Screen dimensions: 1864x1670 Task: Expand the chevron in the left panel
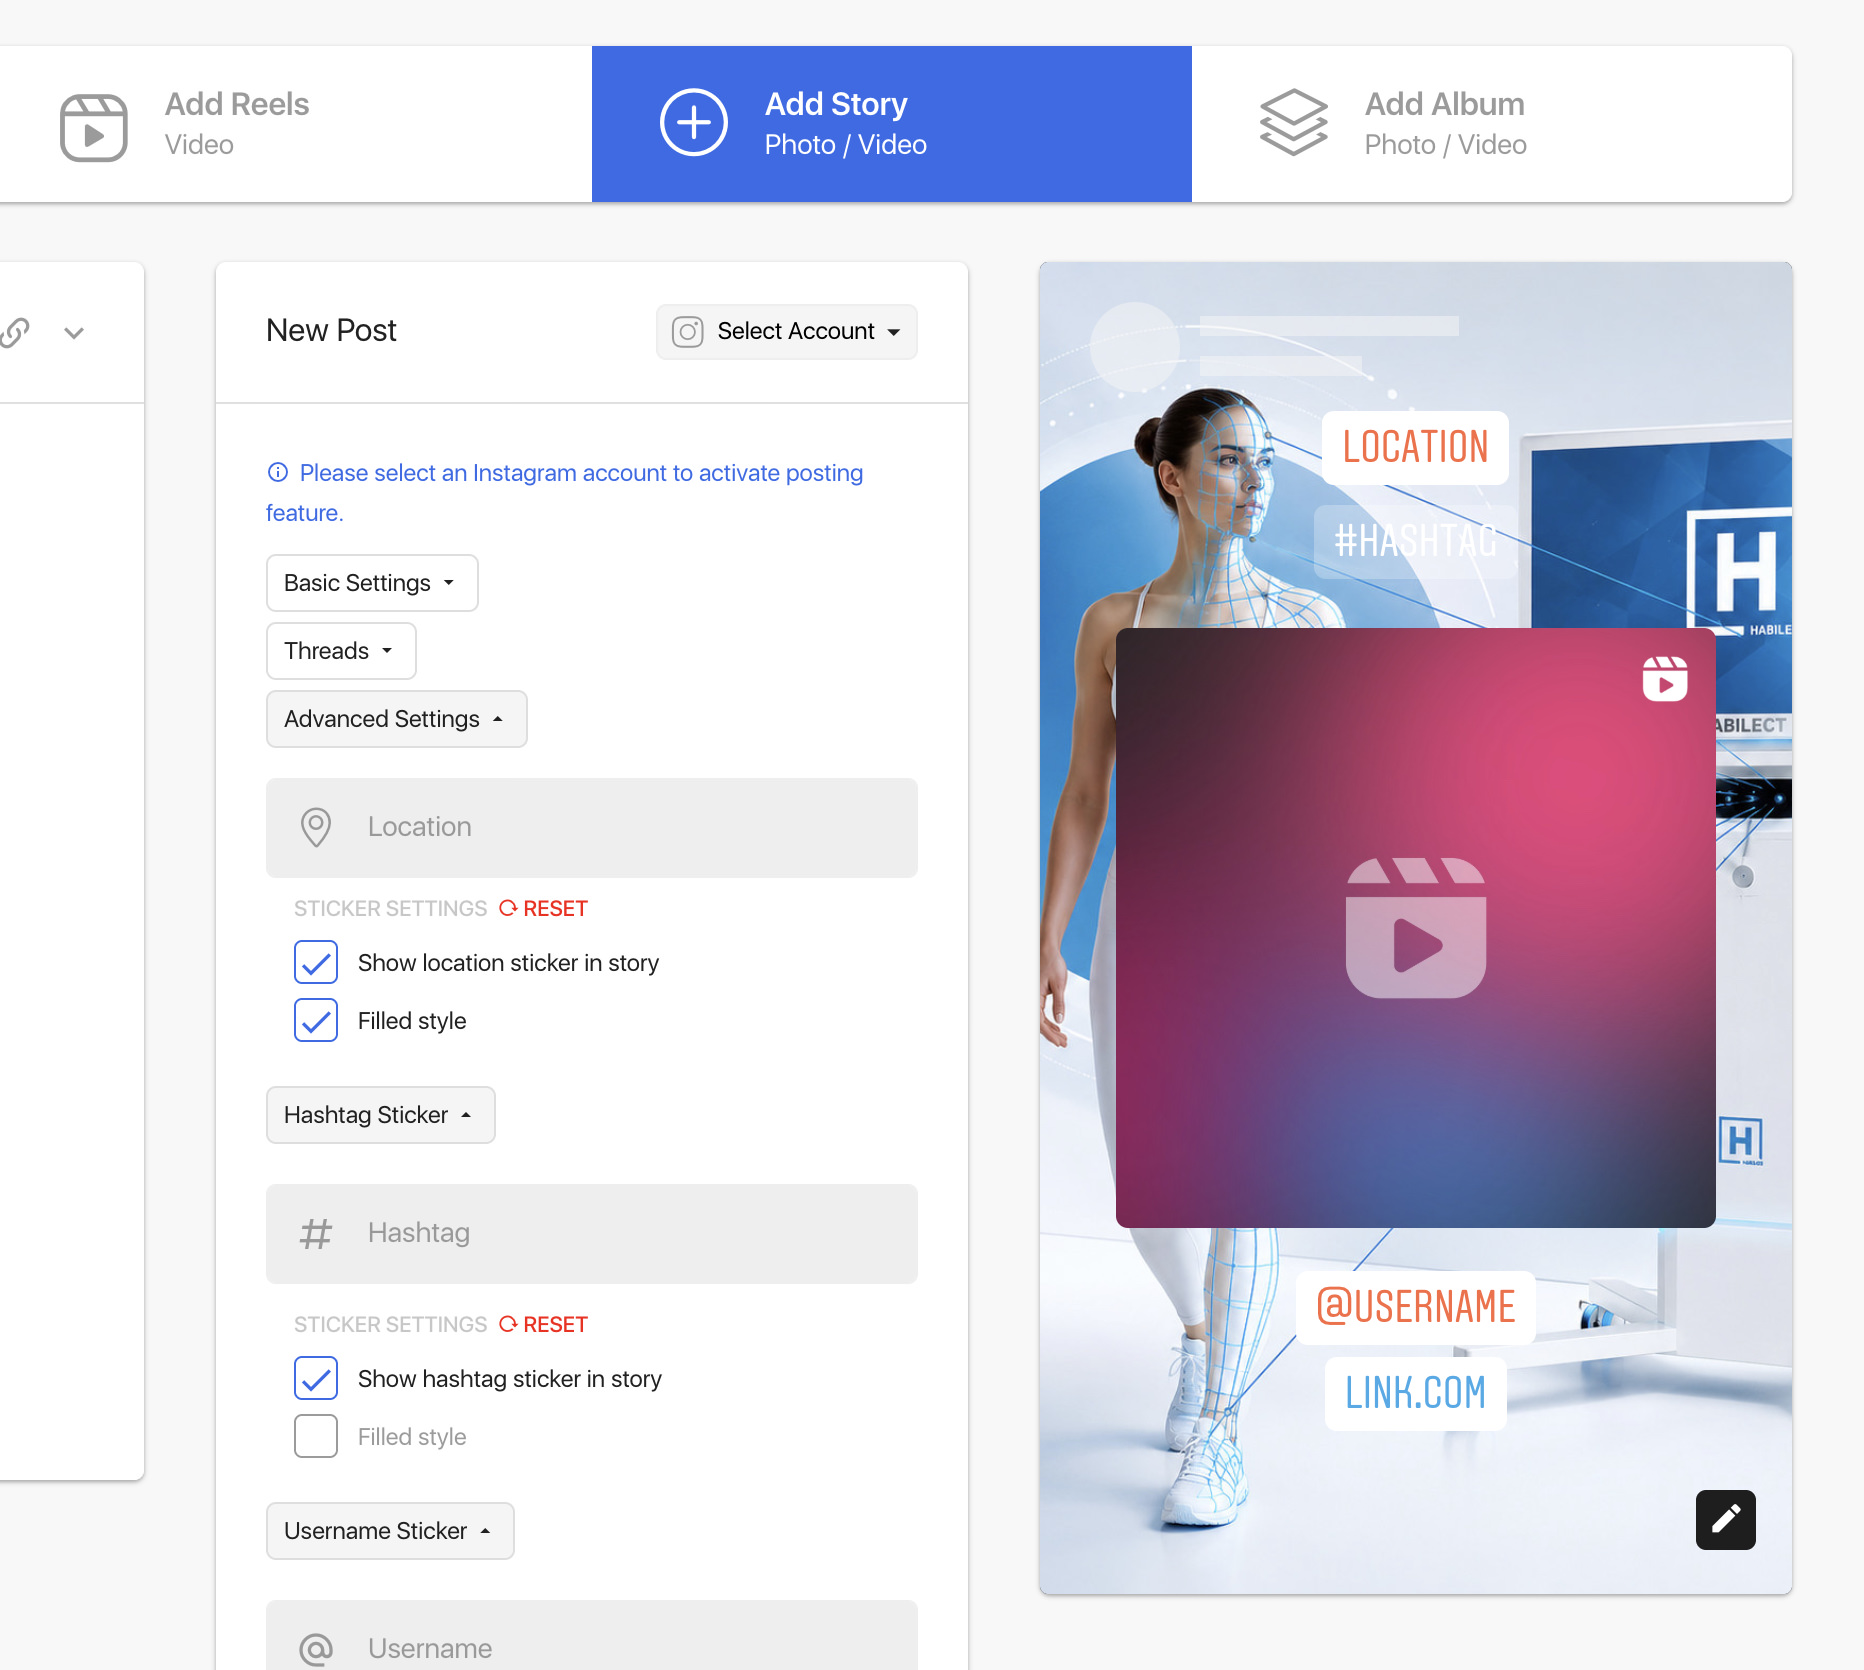[x=74, y=333]
